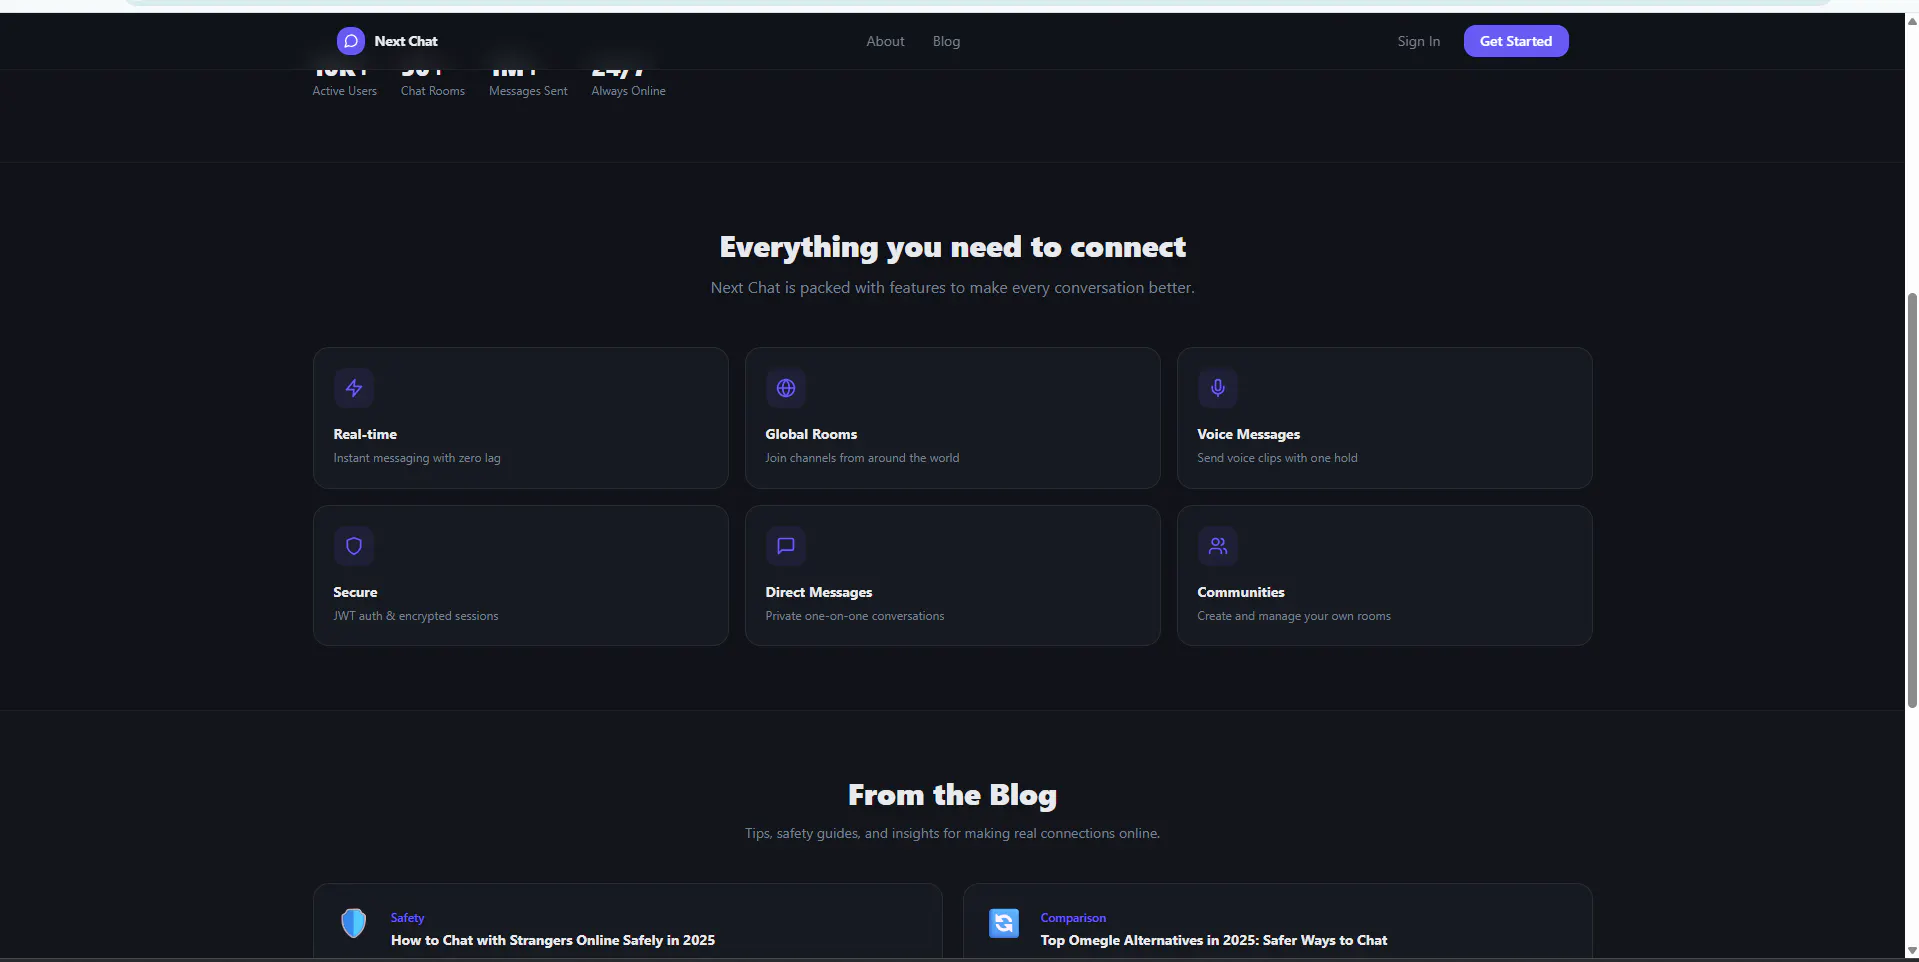The width and height of the screenshot is (1919, 962).
Task: Open post How to Chat with Strangers Online Safely
Action: (553, 940)
